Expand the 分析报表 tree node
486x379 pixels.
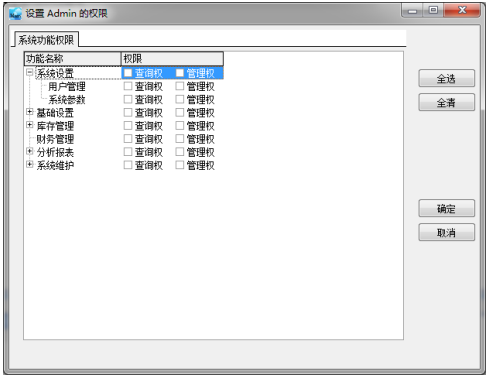click(x=30, y=151)
